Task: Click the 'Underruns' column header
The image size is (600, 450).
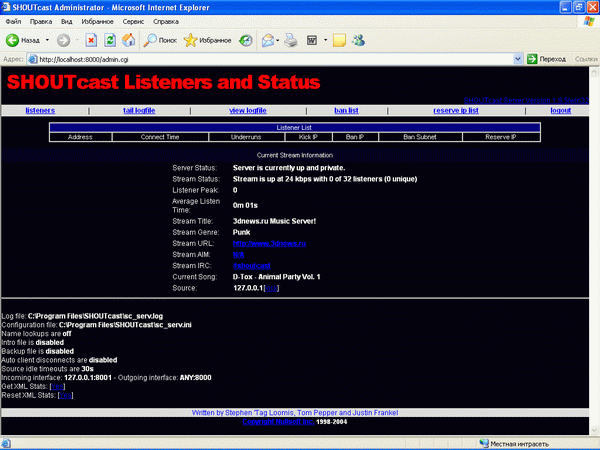Action: [x=246, y=137]
